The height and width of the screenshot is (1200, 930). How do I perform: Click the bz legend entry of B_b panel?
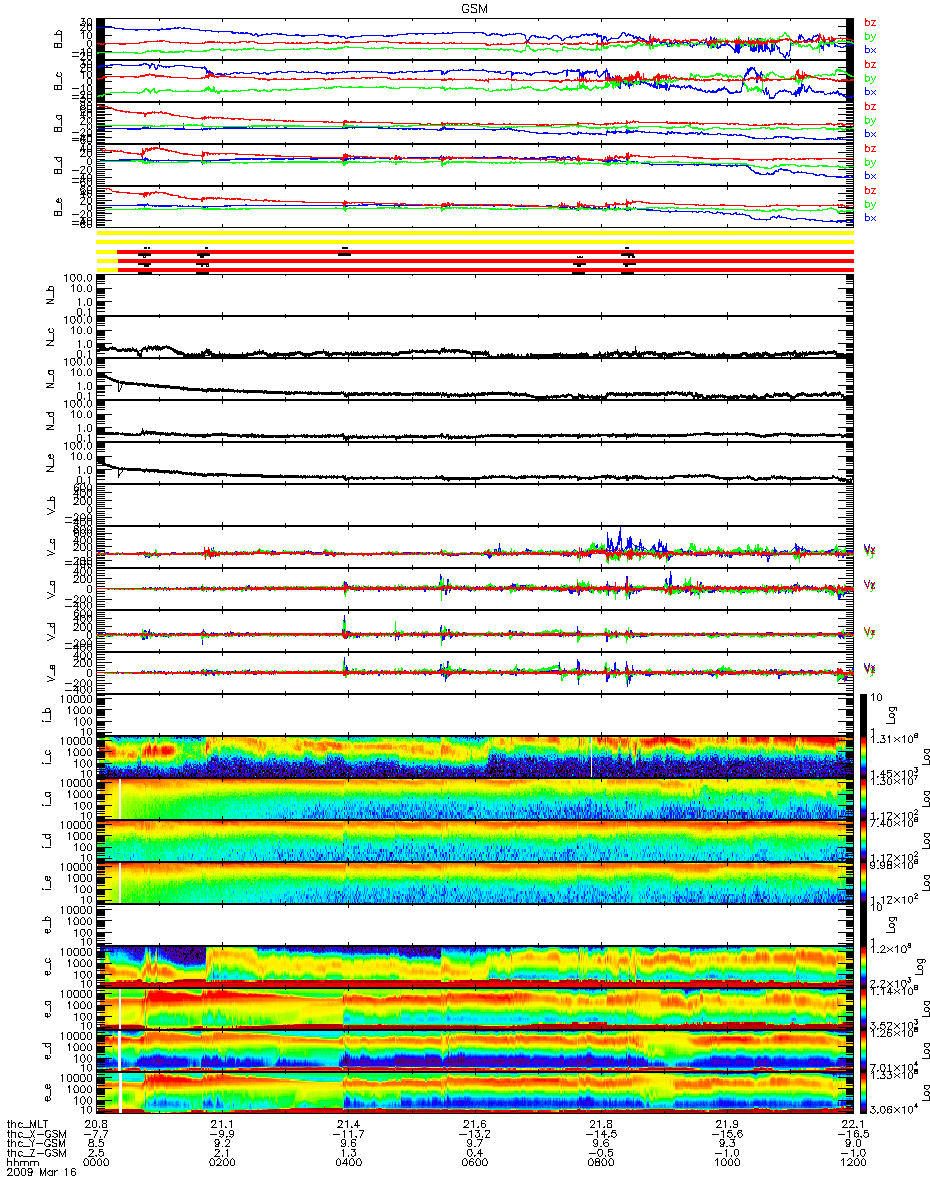click(x=869, y=23)
